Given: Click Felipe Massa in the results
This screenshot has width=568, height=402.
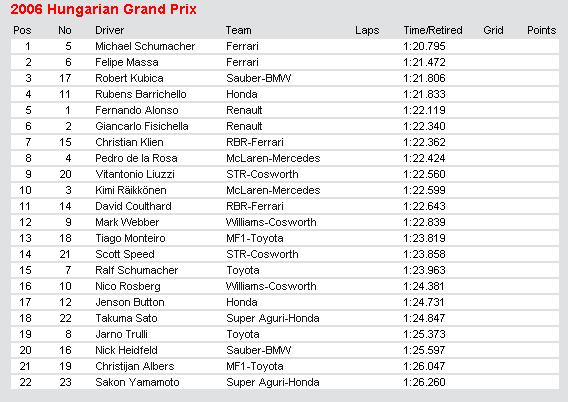Looking at the screenshot, I should (127, 62).
